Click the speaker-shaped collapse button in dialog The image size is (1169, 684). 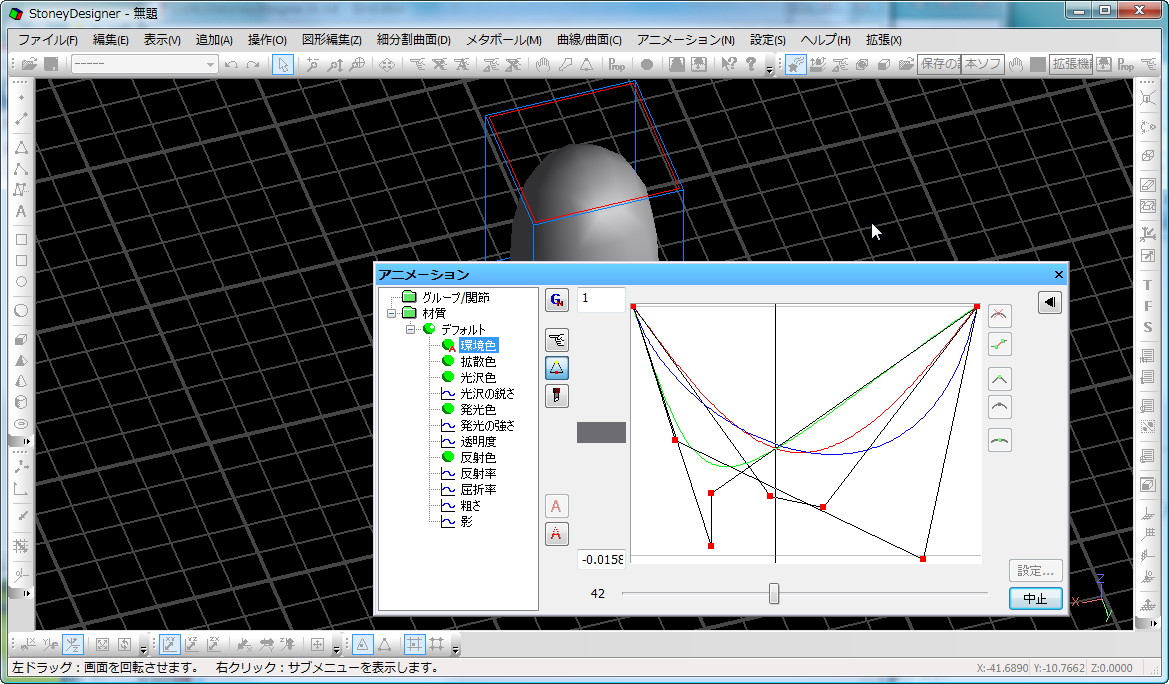[1049, 302]
